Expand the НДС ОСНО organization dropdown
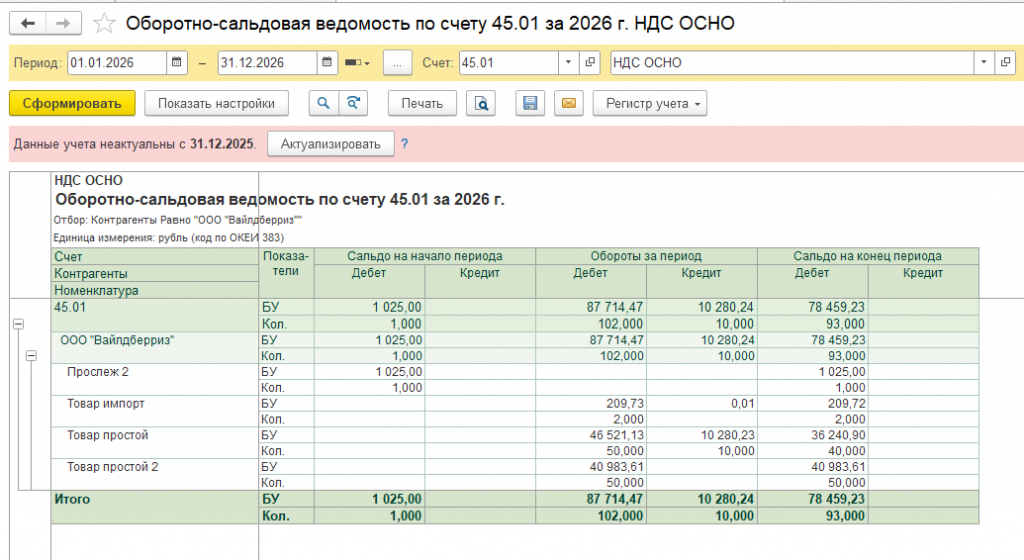Screen dimensions: 1024x560 (x=984, y=63)
